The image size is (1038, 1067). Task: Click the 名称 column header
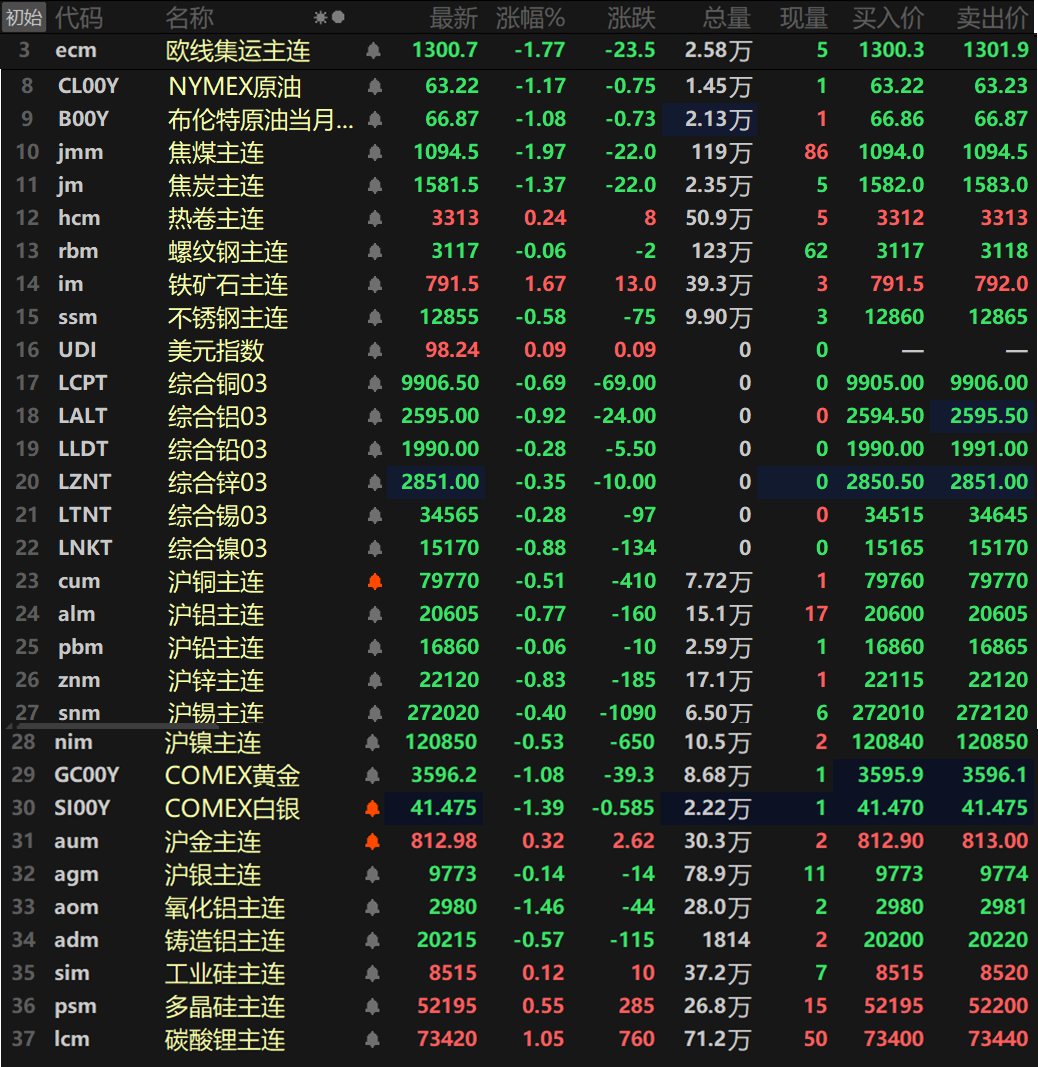(x=190, y=17)
